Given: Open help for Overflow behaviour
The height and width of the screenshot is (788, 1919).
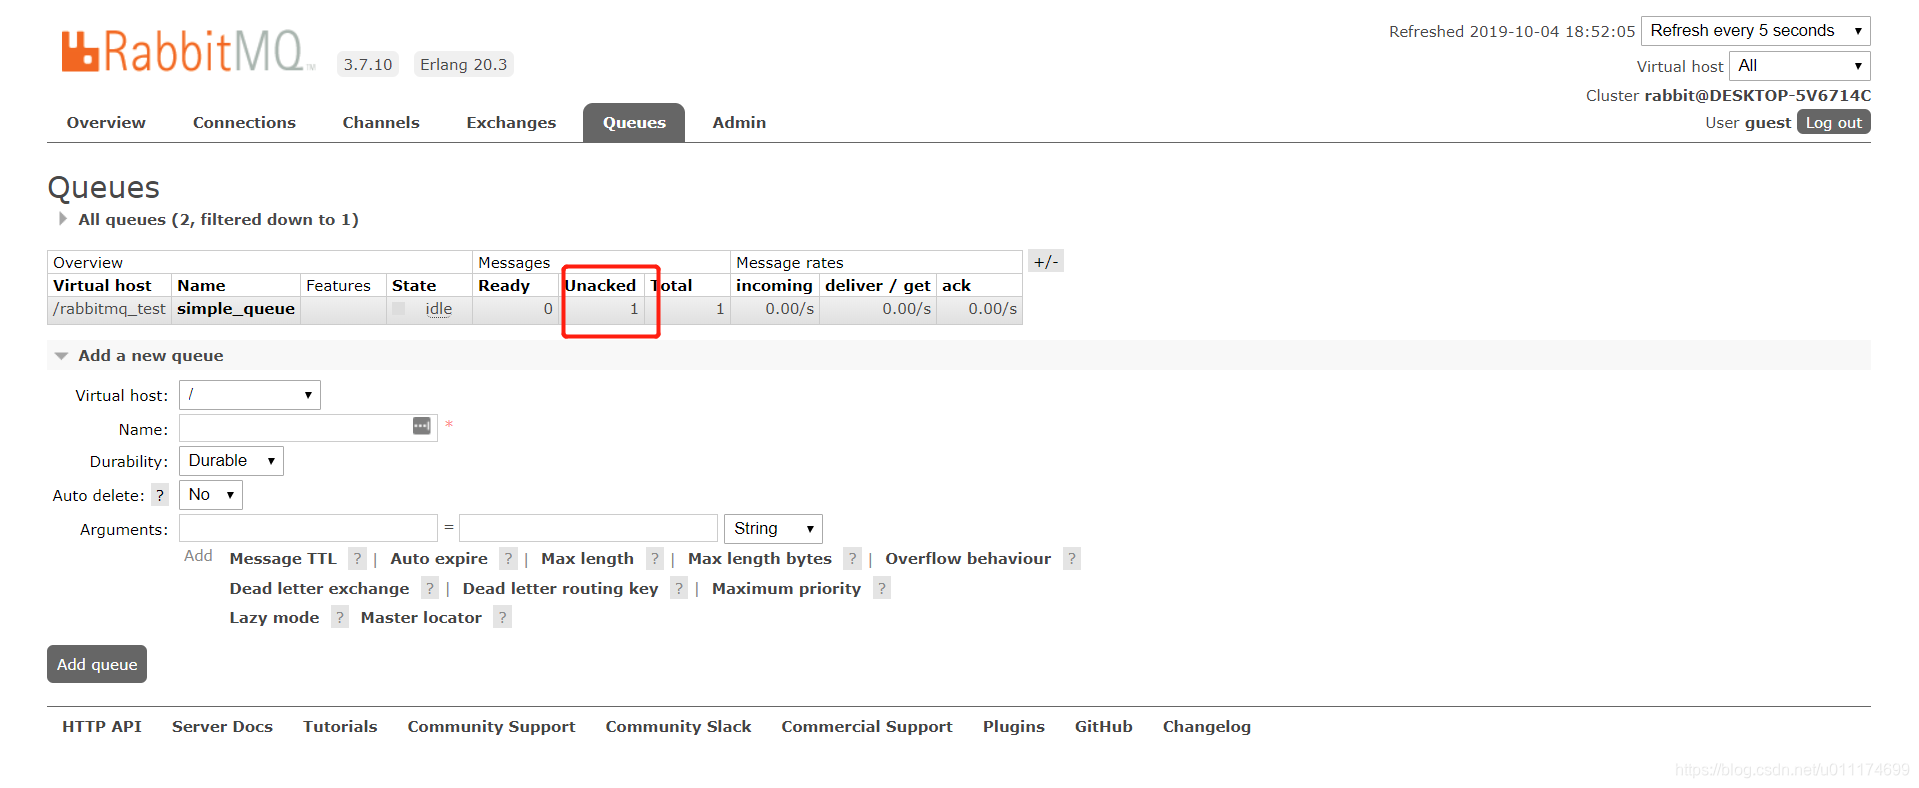Looking at the screenshot, I should [x=1071, y=558].
